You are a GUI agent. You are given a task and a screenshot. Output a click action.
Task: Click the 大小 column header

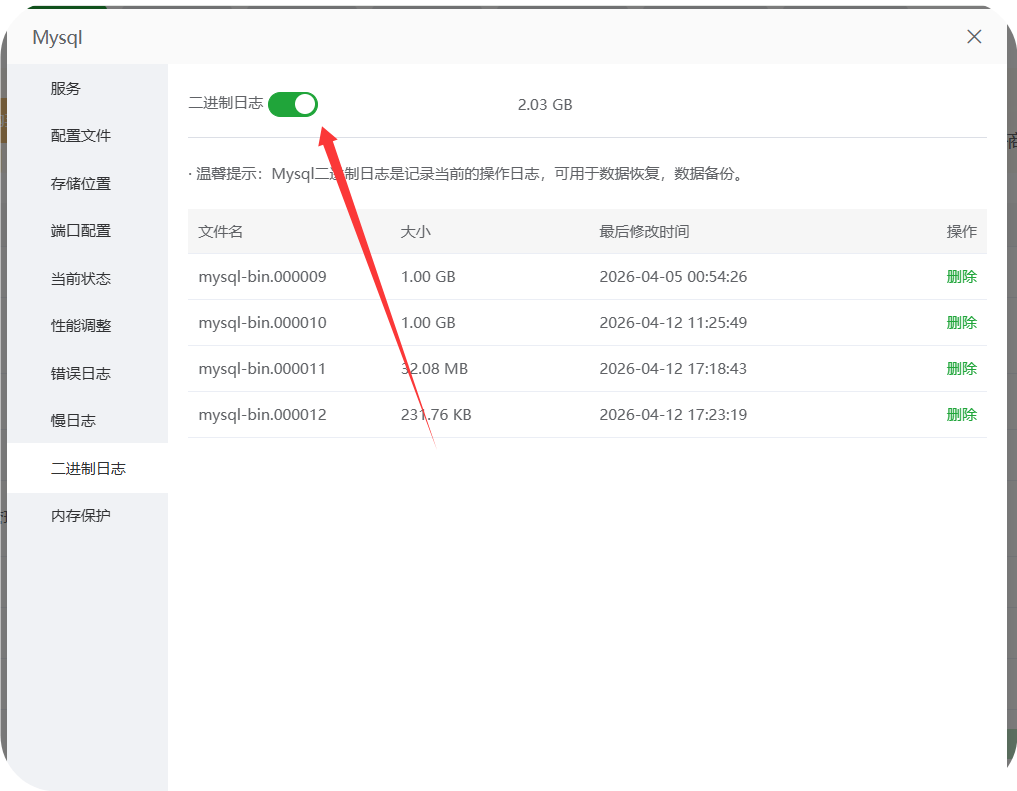(414, 231)
